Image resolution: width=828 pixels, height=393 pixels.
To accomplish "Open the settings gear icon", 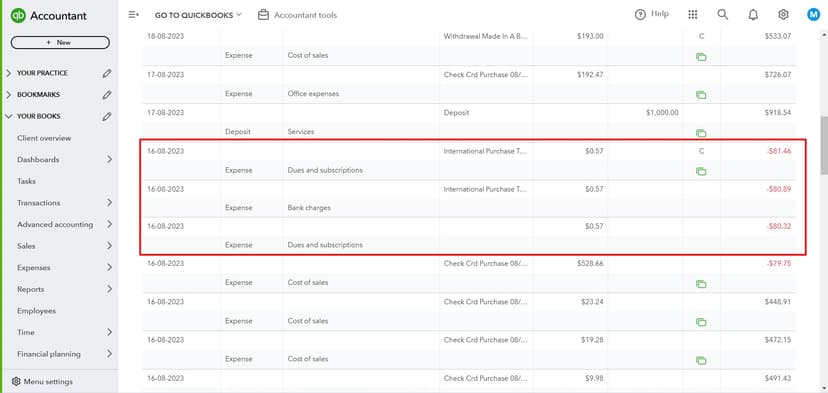I will [x=783, y=15].
